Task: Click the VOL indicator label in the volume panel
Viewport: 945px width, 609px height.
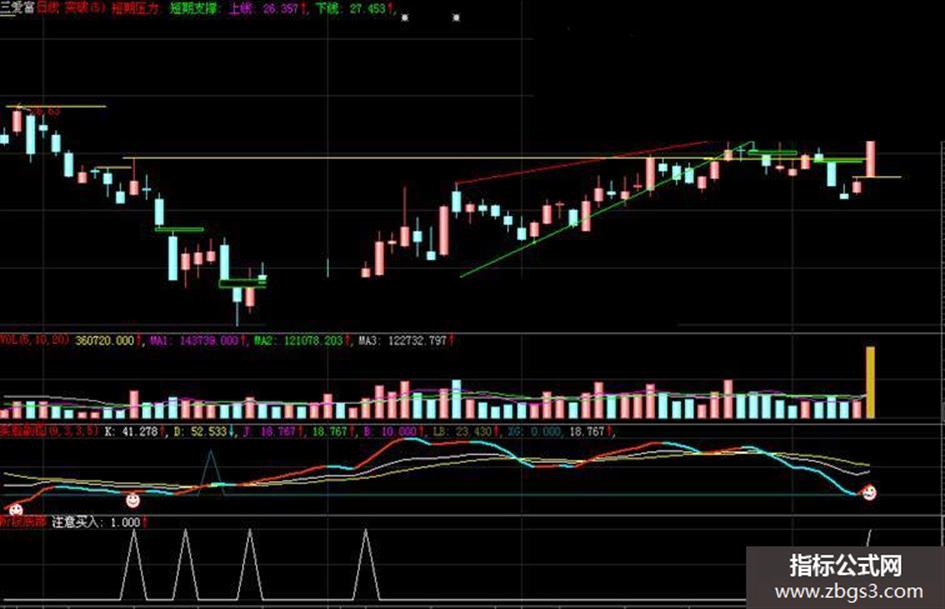Action: (x=35, y=340)
